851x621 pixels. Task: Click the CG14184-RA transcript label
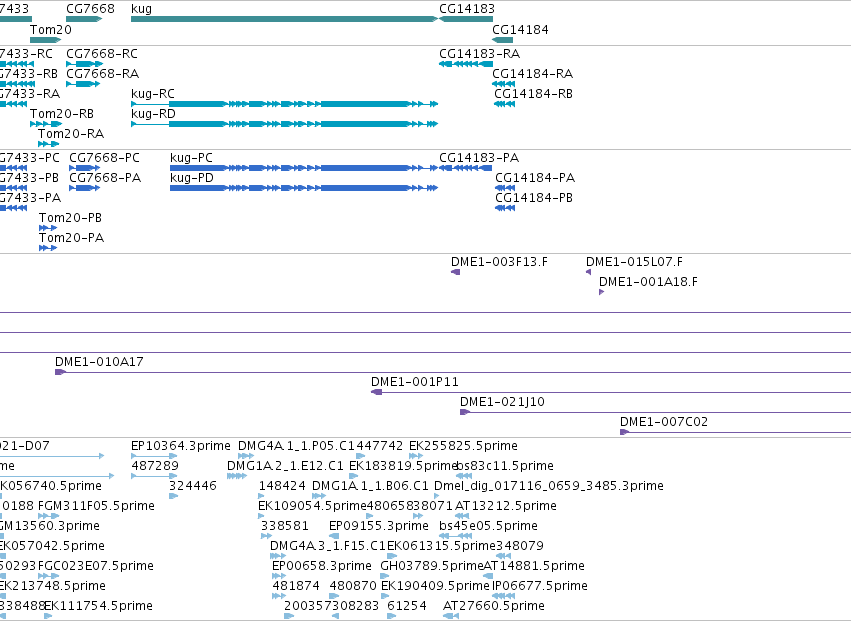tap(532, 73)
